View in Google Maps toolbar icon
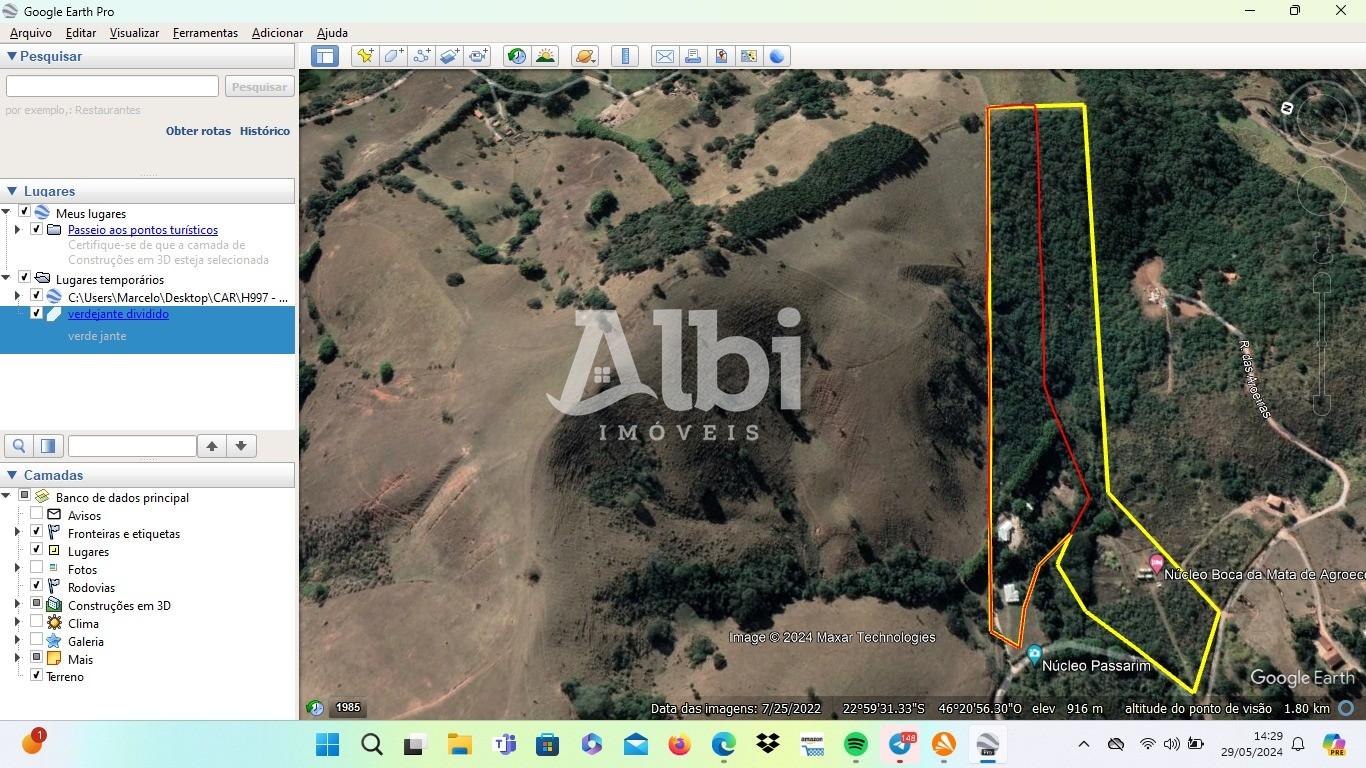 point(748,56)
